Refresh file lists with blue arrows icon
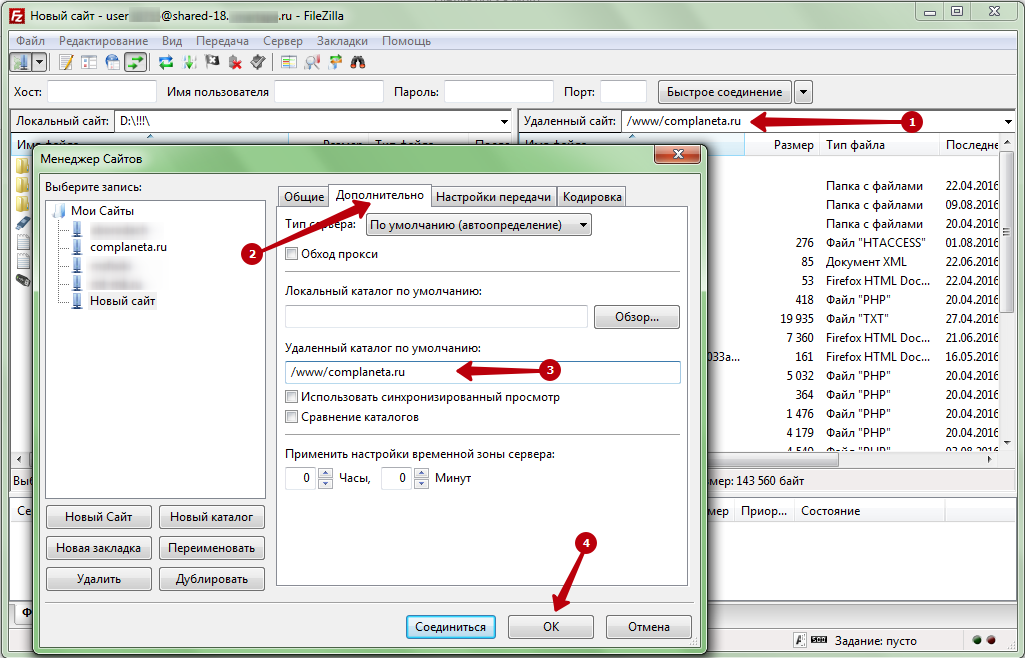 click(x=166, y=62)
